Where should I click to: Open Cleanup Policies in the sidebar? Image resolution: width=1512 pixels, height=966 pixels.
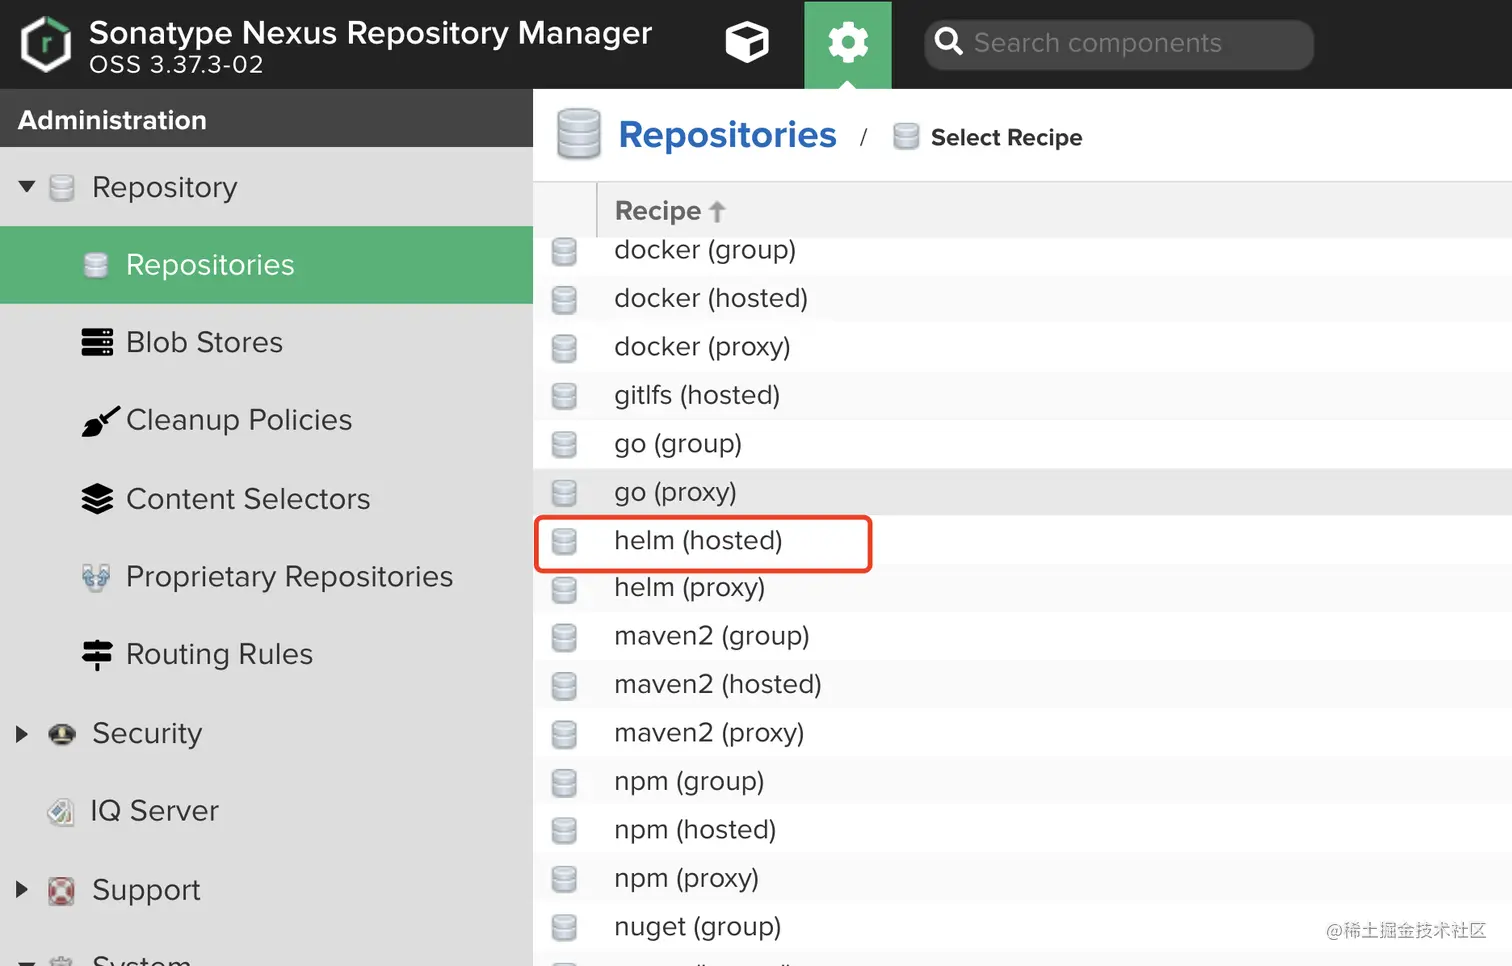[x=266, y=420]
